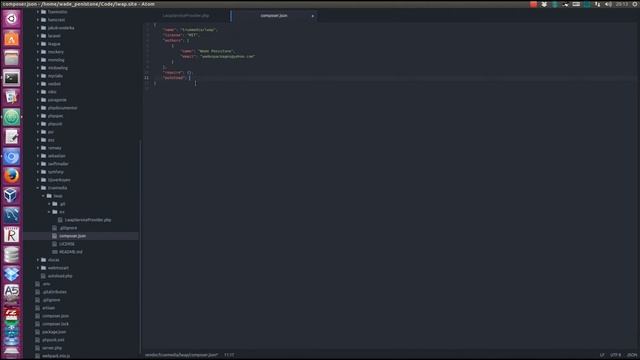Open the database cylinder dock icon
Screen dimensions: 640x360
11,255
